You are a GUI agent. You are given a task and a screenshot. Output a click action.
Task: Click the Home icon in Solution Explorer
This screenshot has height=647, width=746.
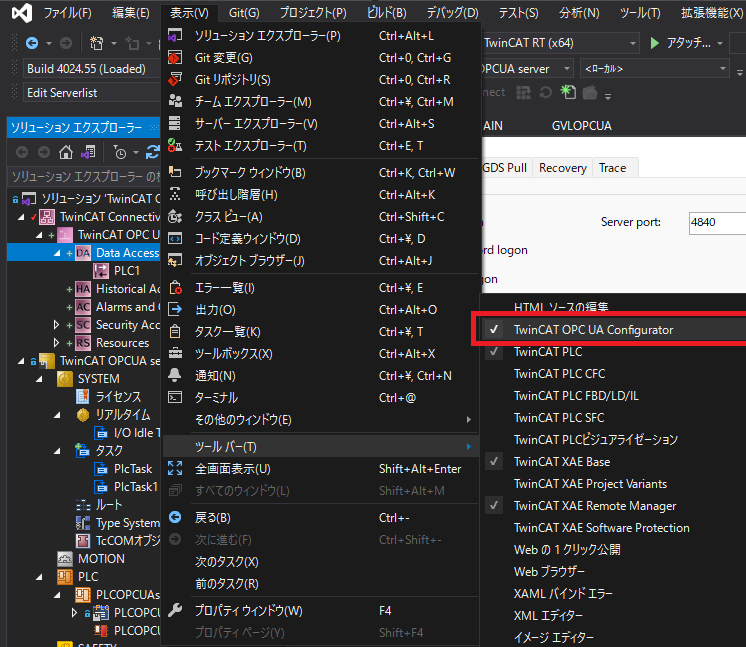click(66, 152)
